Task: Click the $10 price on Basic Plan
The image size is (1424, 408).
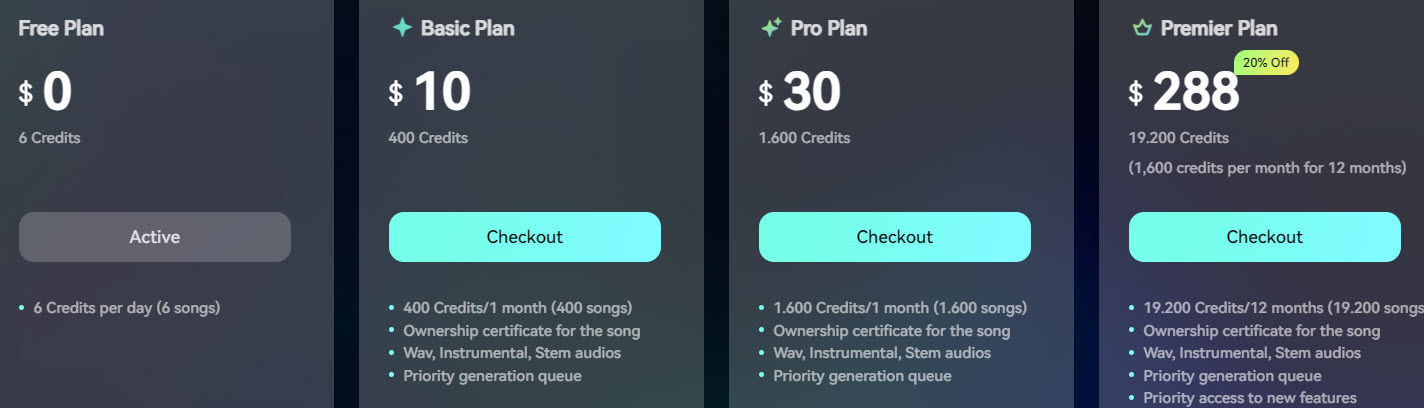Action: (x=431, y=92)
